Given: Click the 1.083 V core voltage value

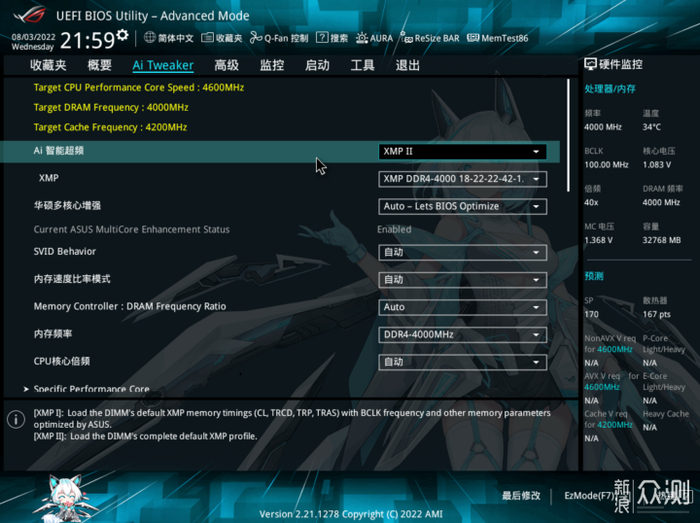Looking at the screenshot, I should pyautogui.click(x=657, y=165).
